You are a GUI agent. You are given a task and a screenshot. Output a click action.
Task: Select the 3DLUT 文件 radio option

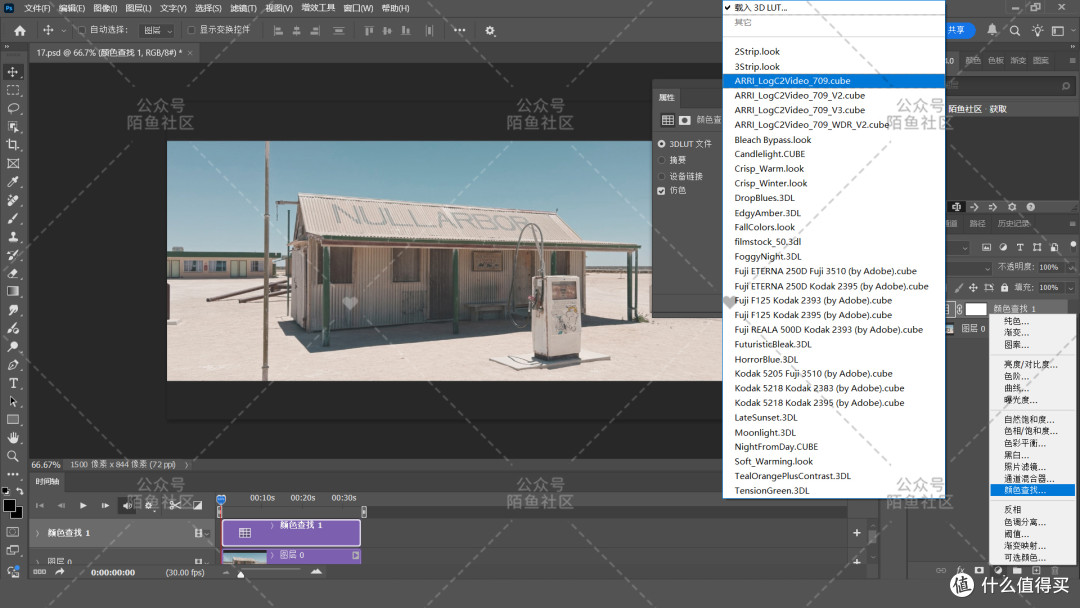pos(661,144)
